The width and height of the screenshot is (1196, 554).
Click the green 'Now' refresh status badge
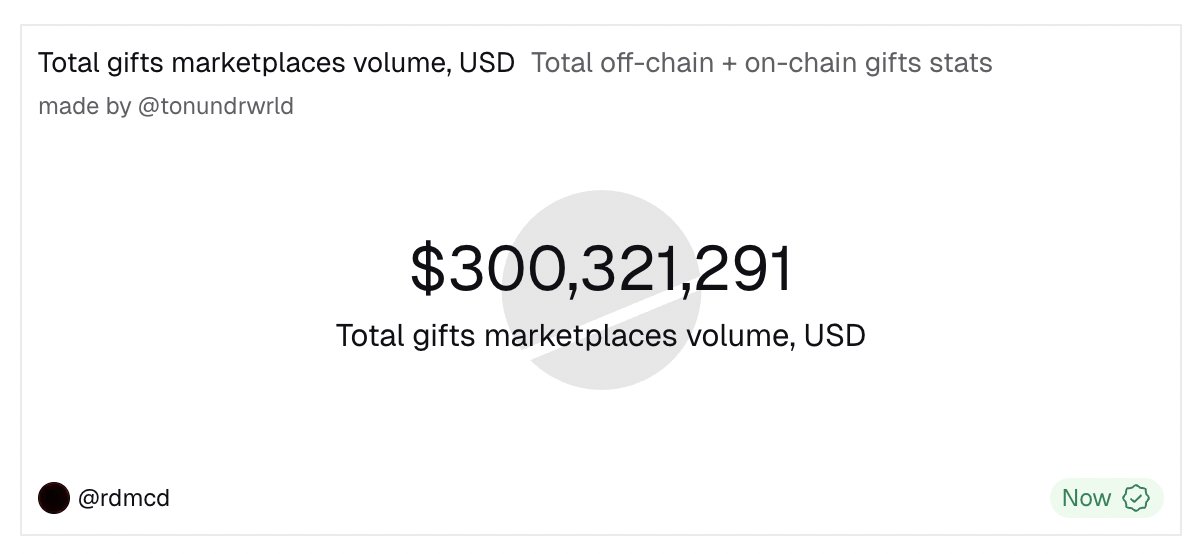tap(1106, 498)
